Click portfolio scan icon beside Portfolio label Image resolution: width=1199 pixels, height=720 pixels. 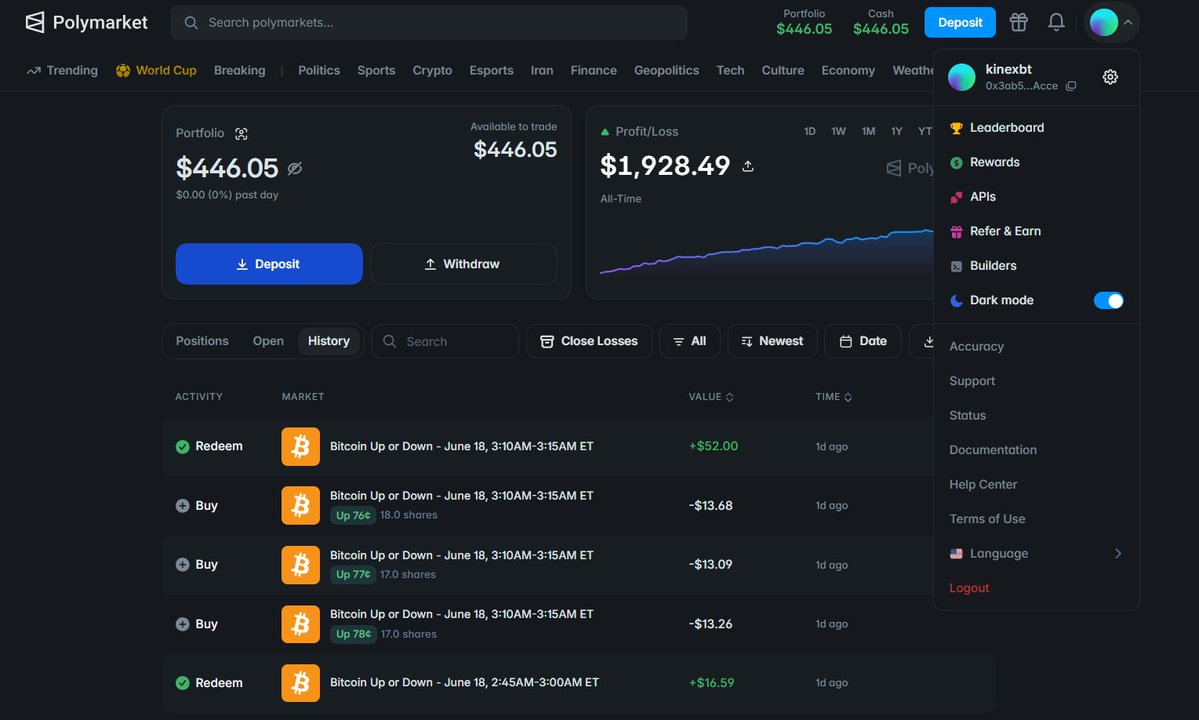pyautogui.click(x=242, y=134)
